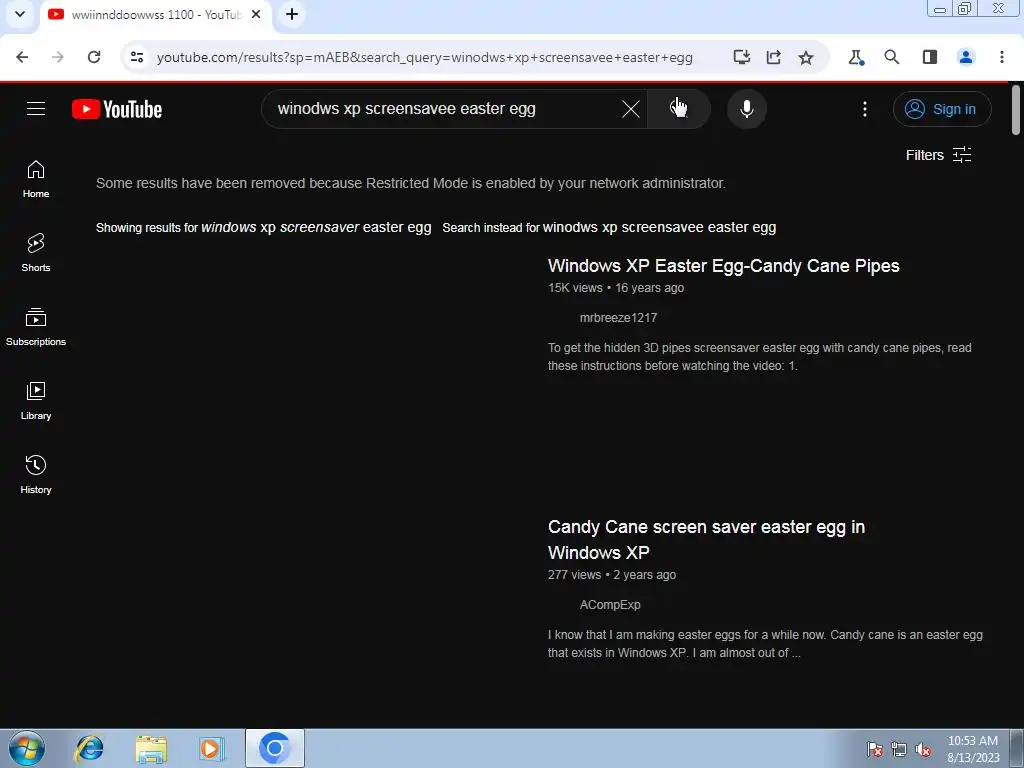The image size is (1024, 768).
Task: Open Candy Cane screen saver easter egg video
Action: click(706, 539)
